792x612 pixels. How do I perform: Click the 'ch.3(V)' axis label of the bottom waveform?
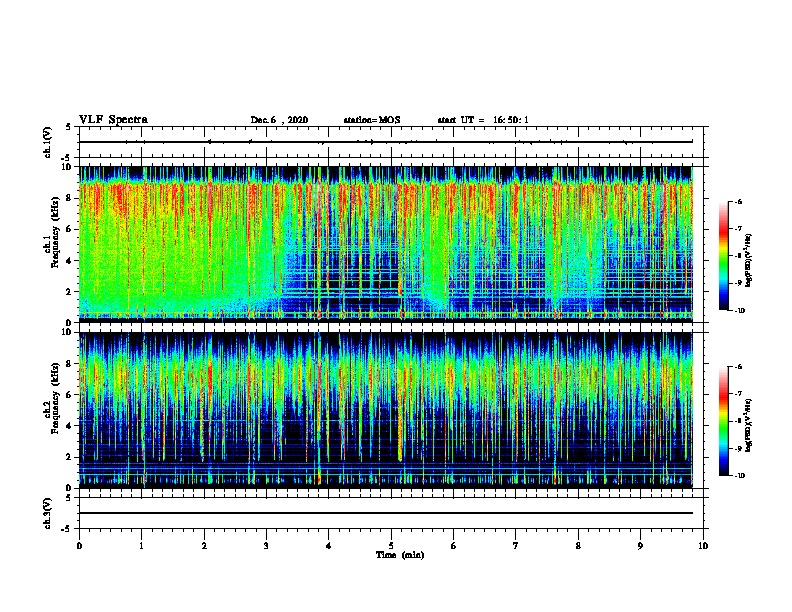pos(47,513)
